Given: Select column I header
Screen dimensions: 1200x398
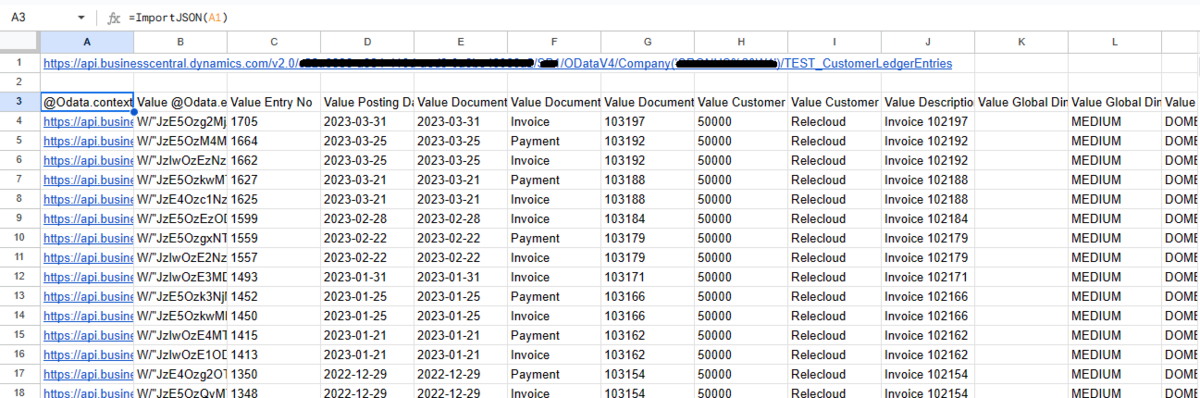Looking at the screenshot, I should (x=834, y=42).
